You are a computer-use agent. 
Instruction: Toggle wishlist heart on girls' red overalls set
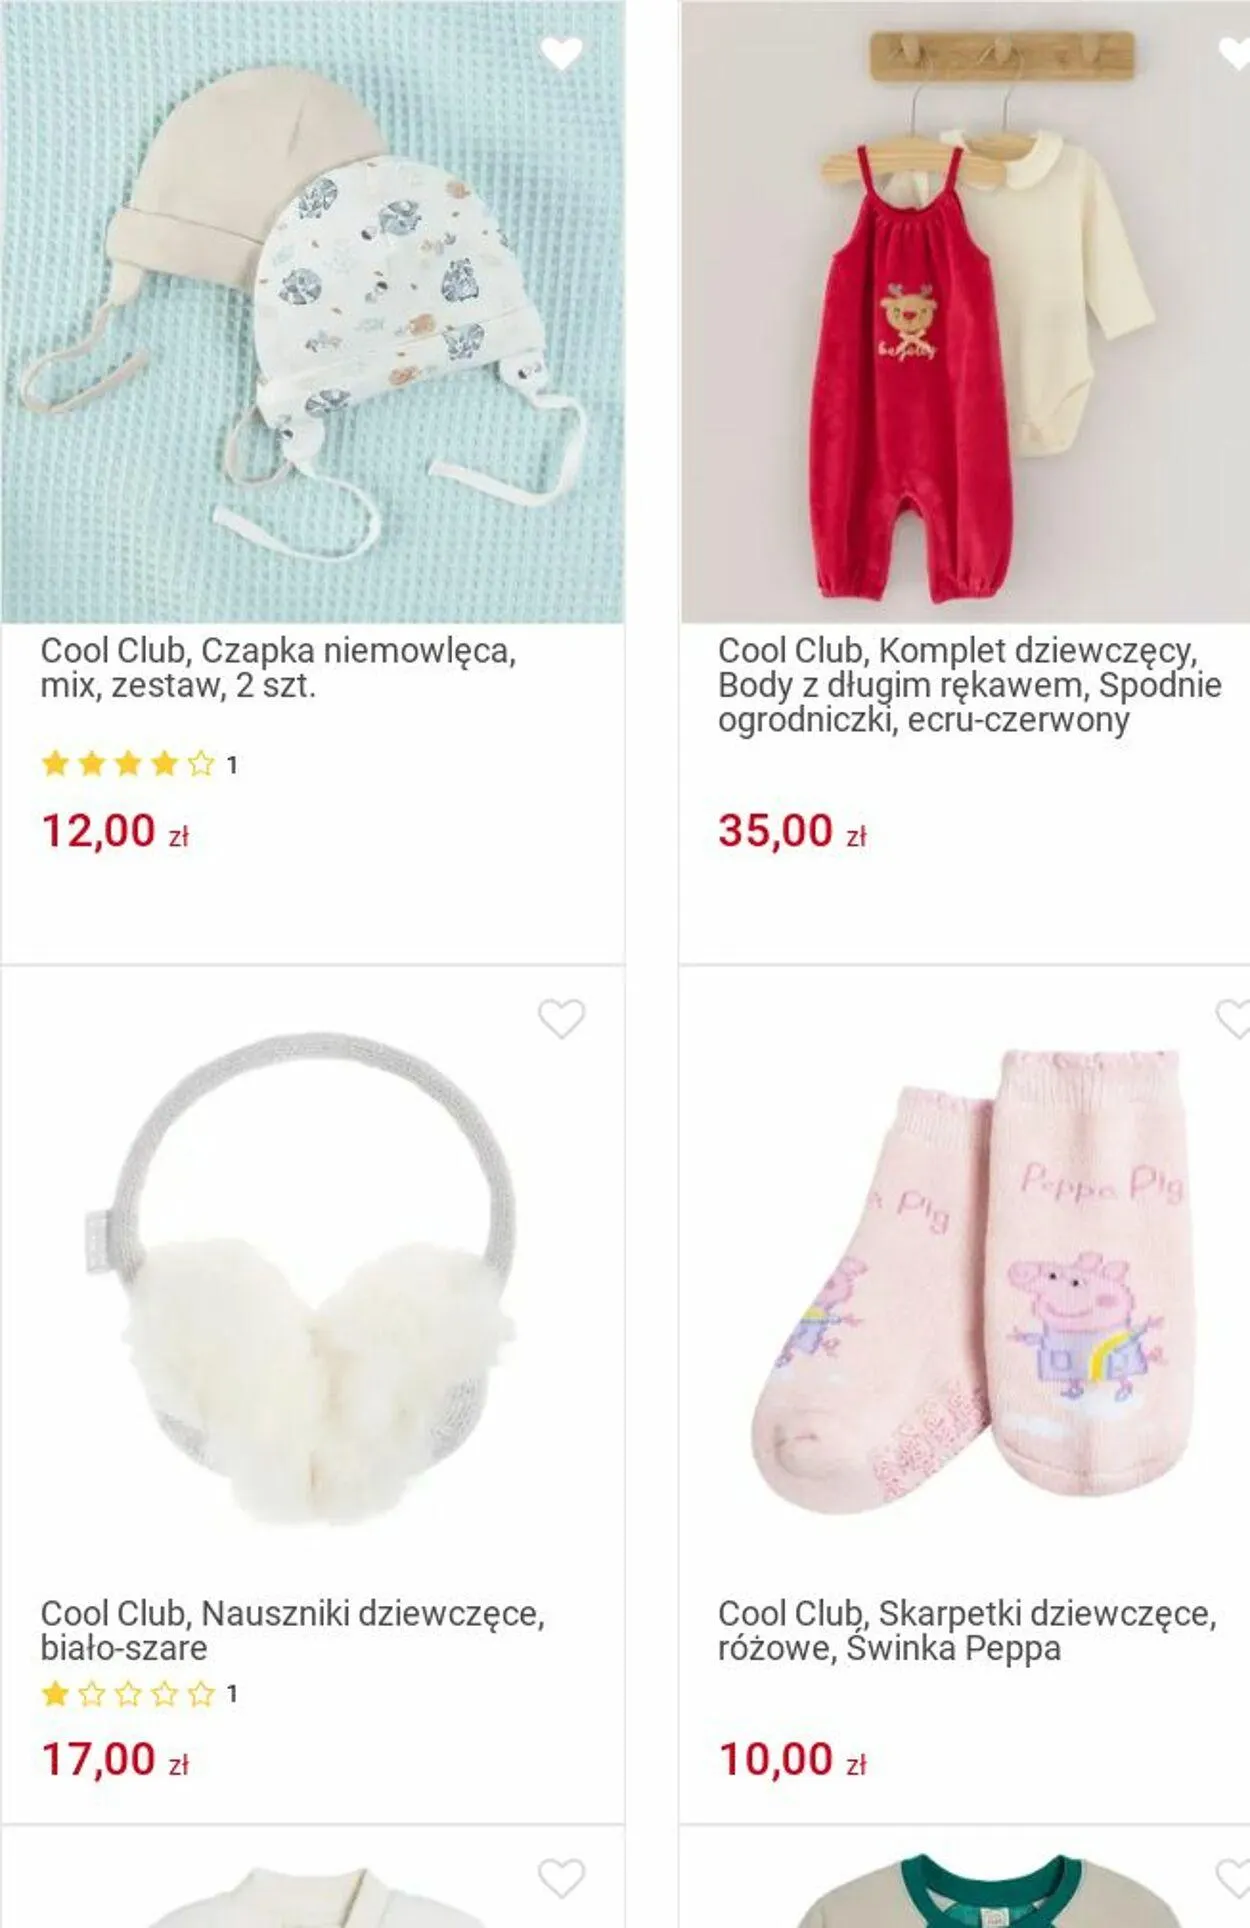(x=1236, y=53)
